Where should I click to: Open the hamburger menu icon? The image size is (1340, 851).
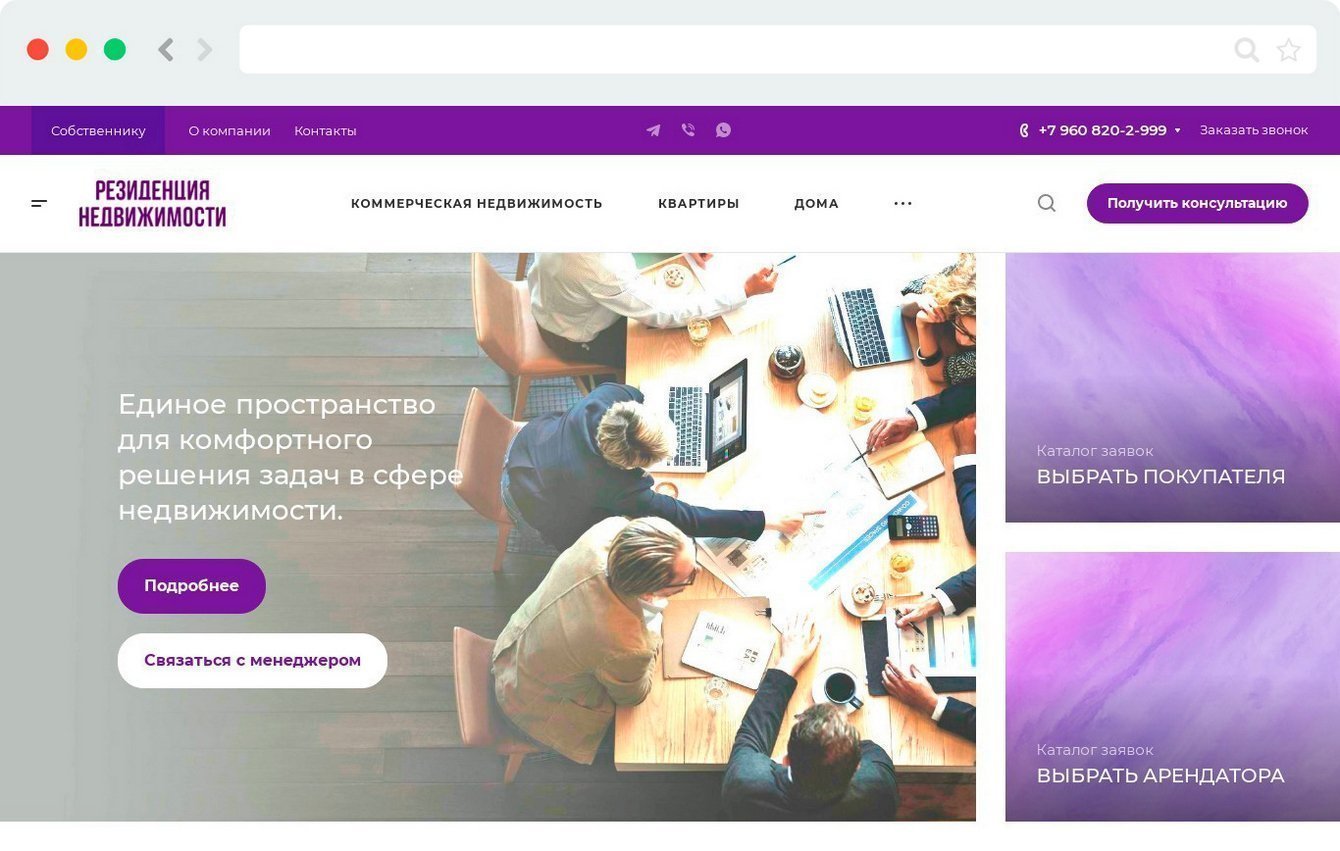39,203
